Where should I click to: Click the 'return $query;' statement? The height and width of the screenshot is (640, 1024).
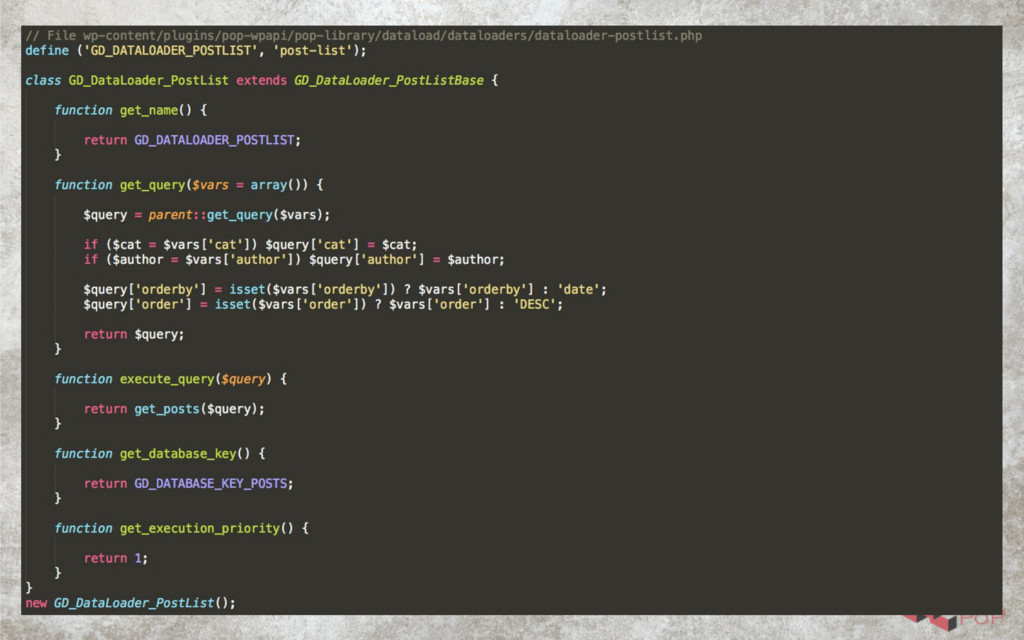134,334
